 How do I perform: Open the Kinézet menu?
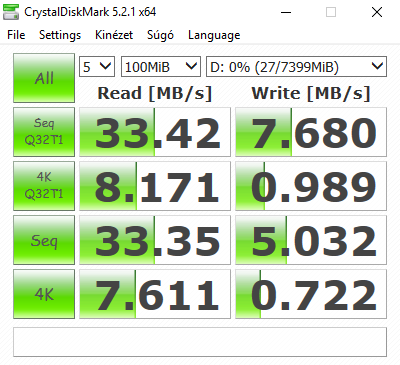pyautogui.click(x=114, y=35)
